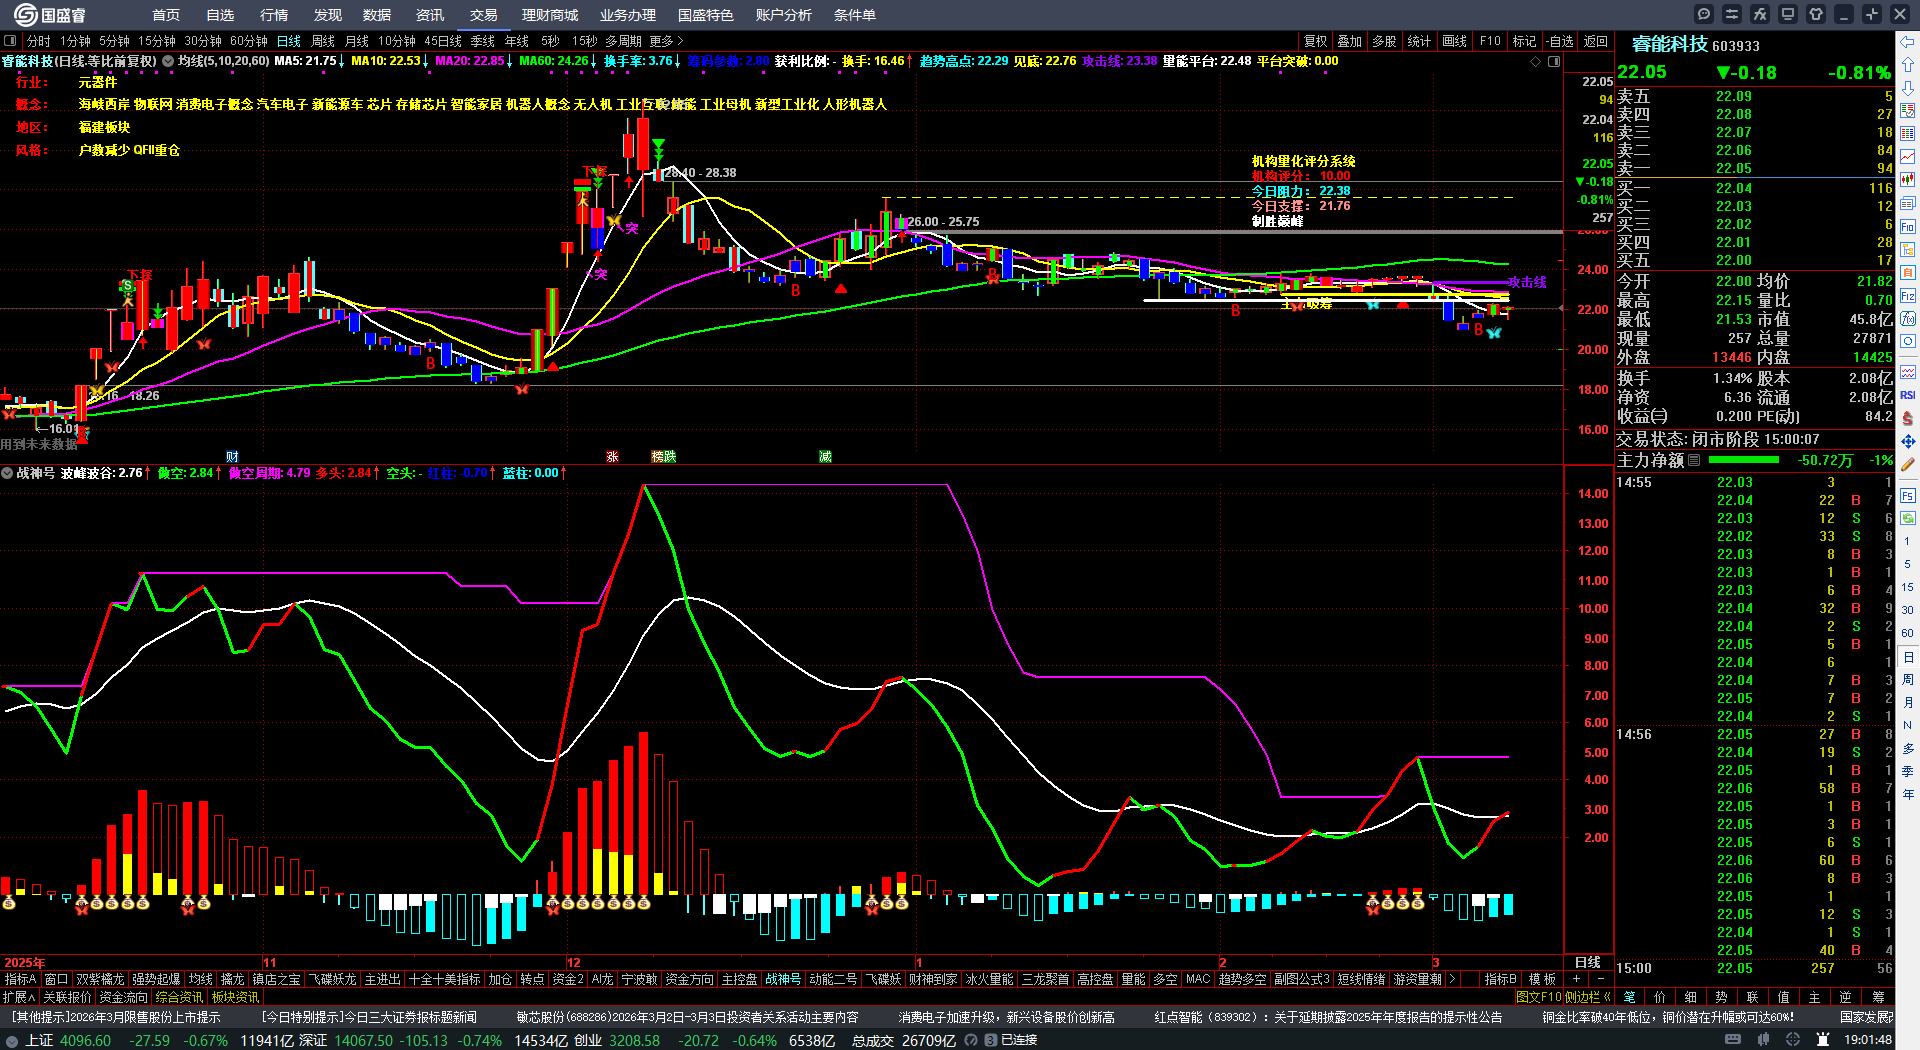Image resolution: width=1920 pixels, height=1050 pixels.
Task: Click the candlestick chart icon in right sidebar
Action: click(x=1908, y=179)
